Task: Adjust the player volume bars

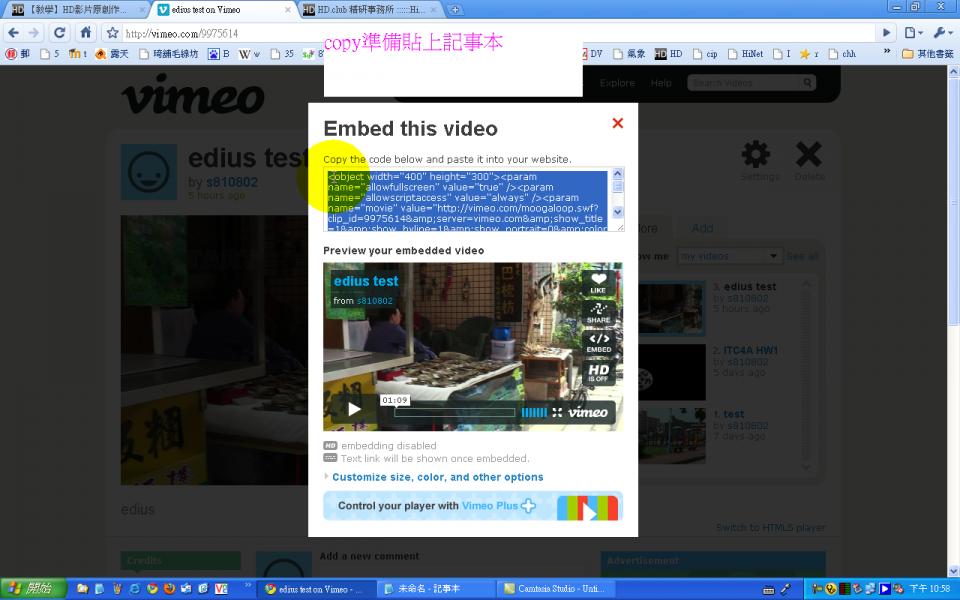Action: [534, 412]
